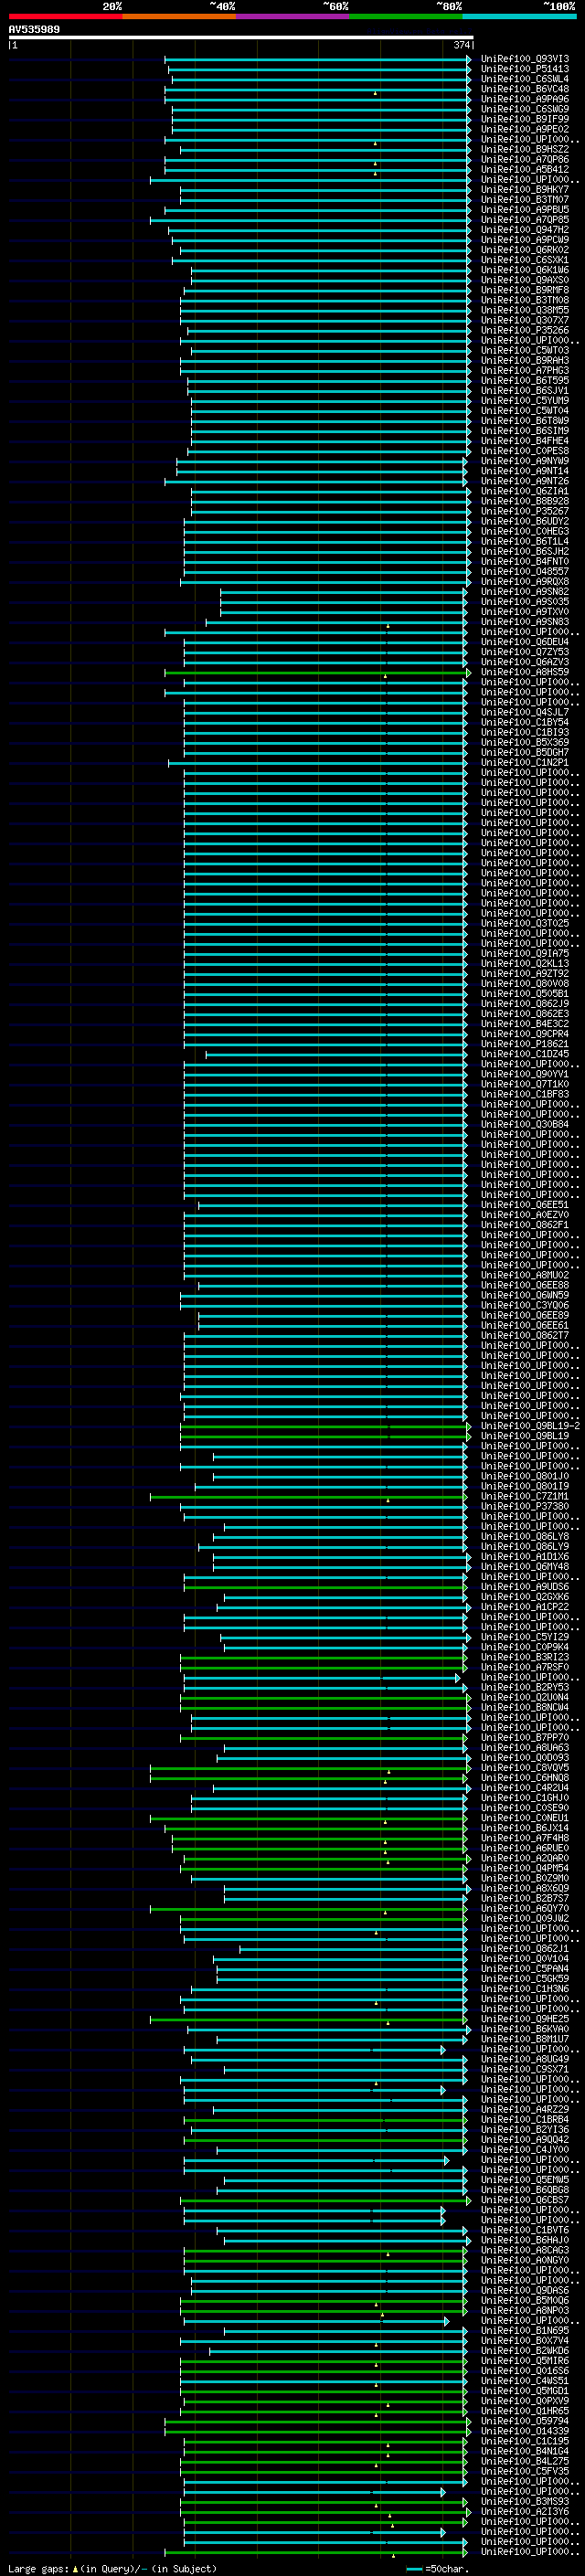The height and width of the screenshot is (2576, 585).
Task: Click the orange ~40% identity legend segment
Action: (179, 16)
